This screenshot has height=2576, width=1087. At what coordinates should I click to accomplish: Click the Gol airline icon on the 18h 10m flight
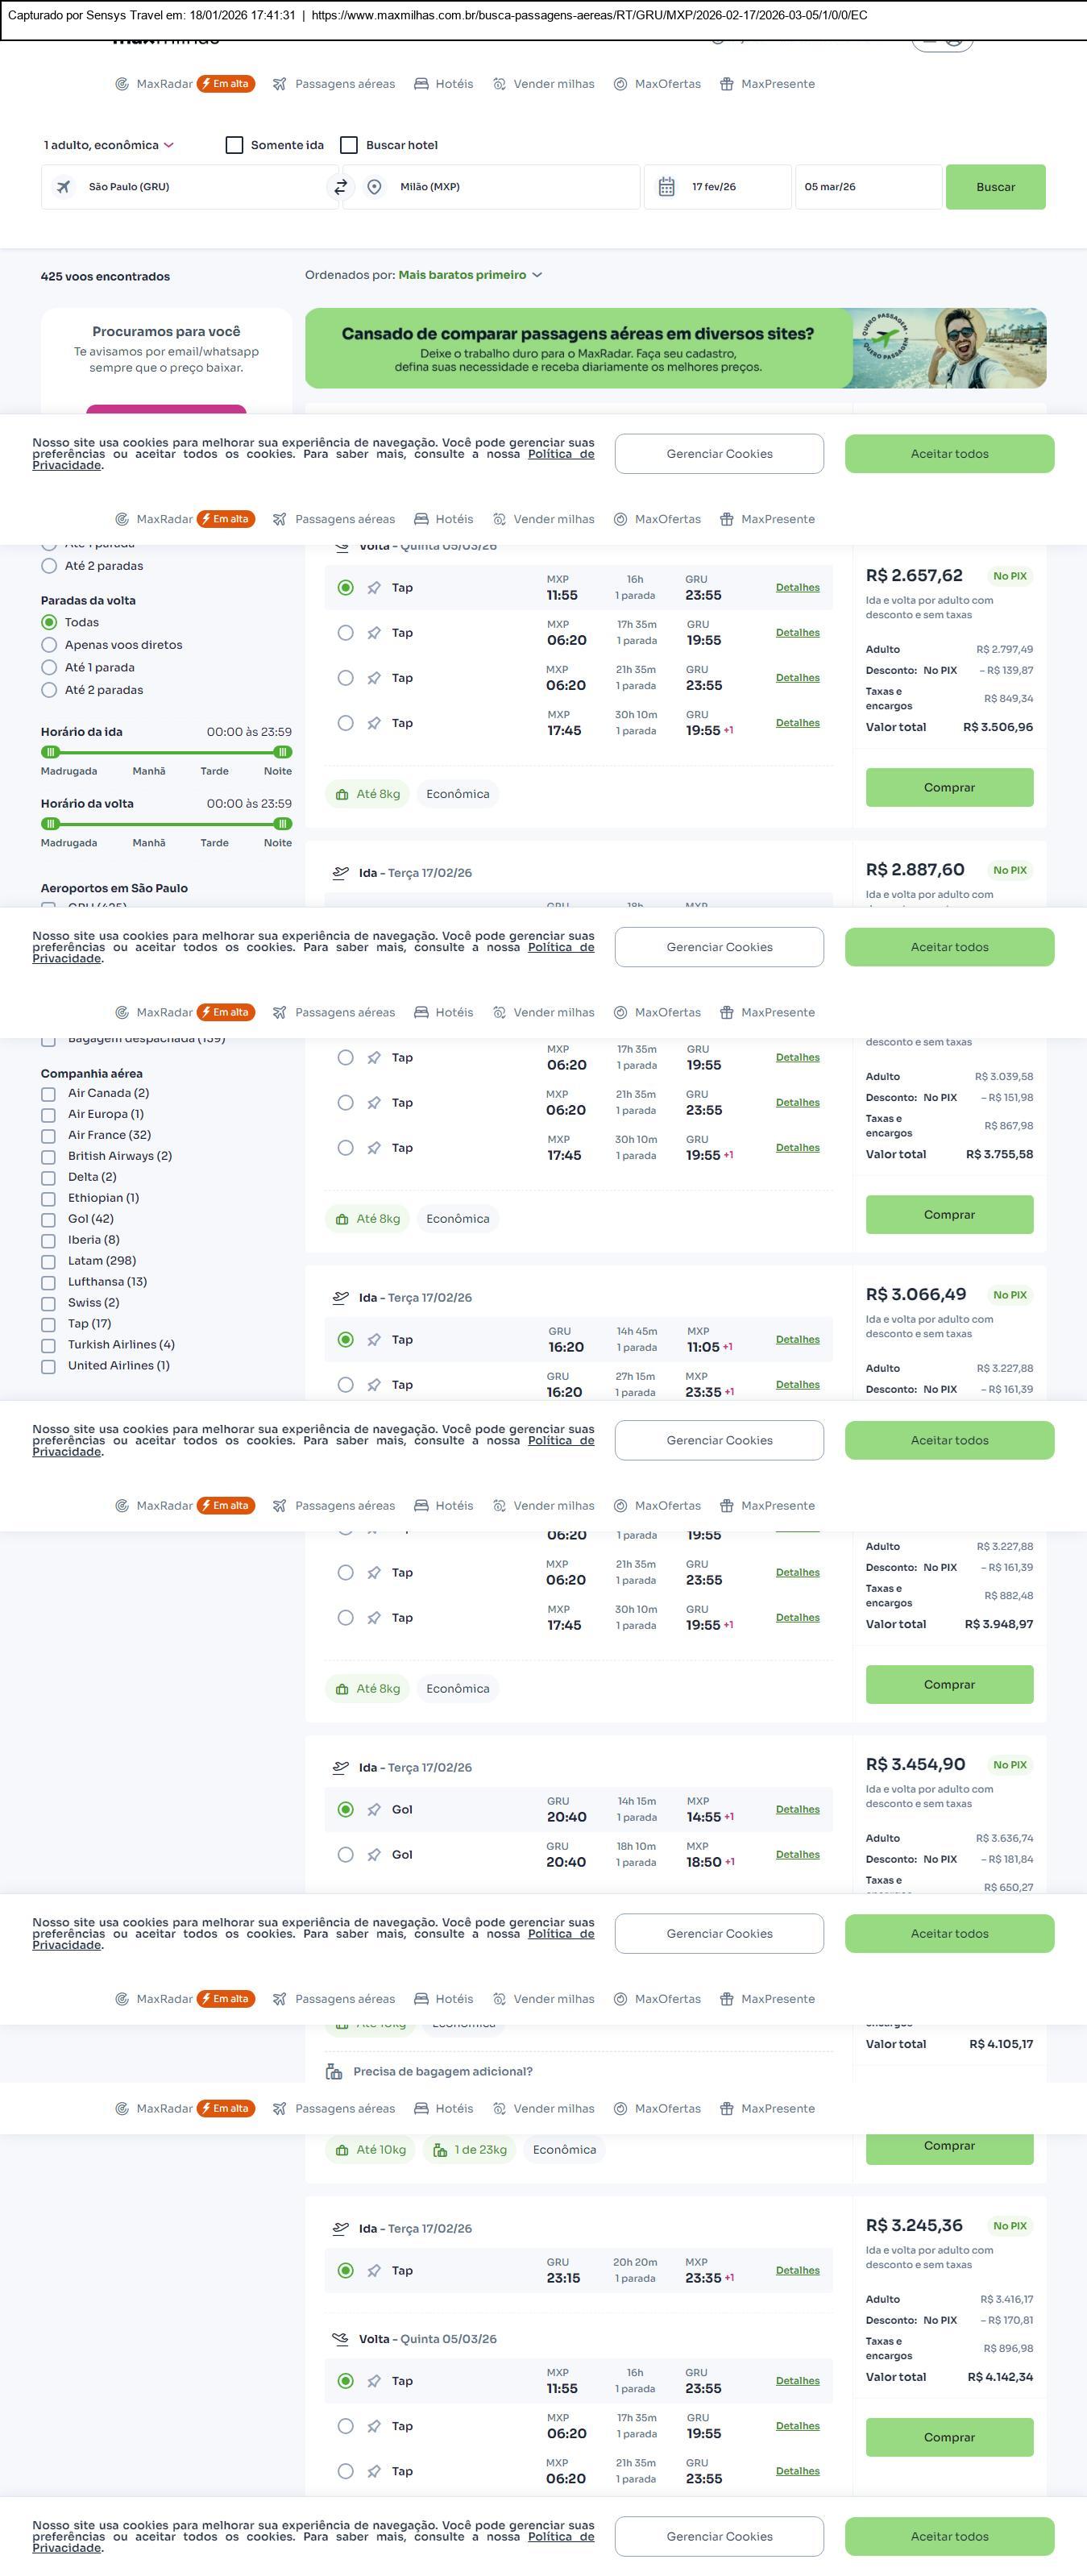(x=374, y=1854)
